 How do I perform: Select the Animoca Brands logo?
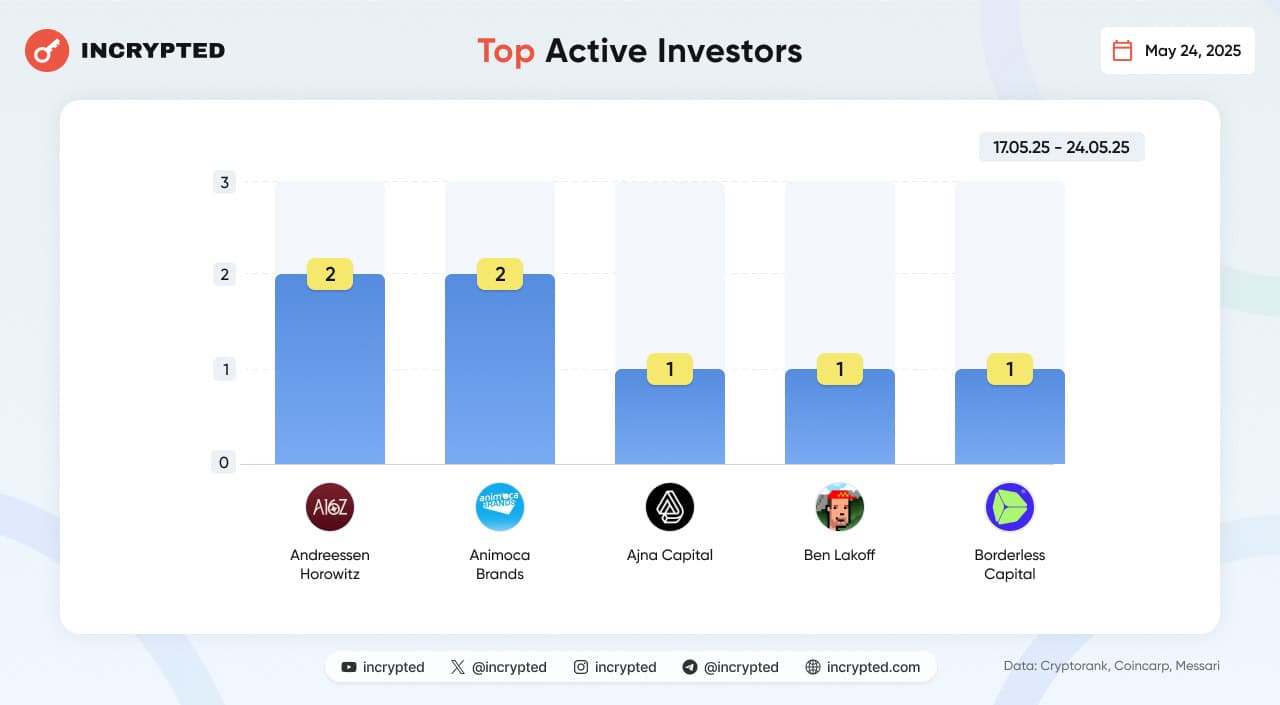[x=500, y=507]
